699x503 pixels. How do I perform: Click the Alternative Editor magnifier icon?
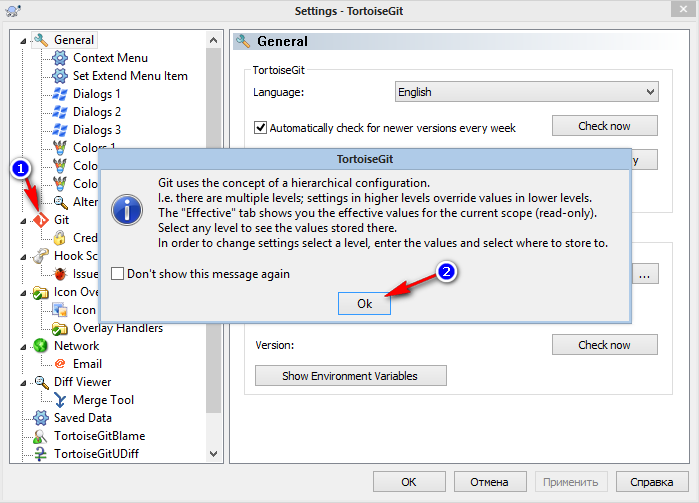click(60, 202)
